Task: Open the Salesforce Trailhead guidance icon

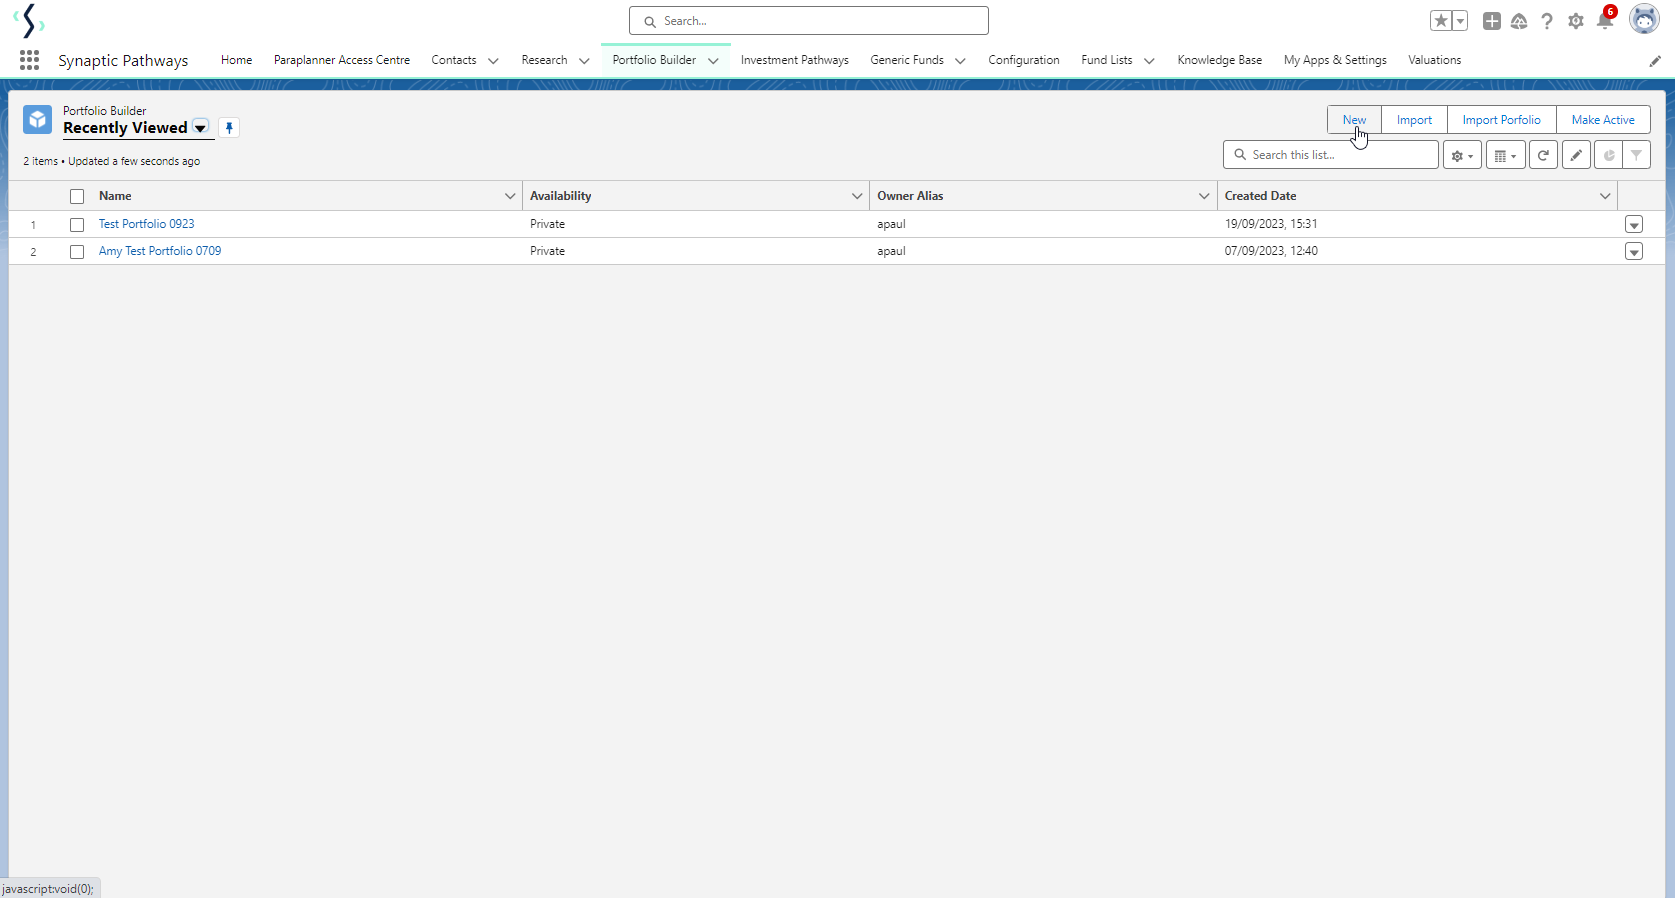Action: 1519,21
